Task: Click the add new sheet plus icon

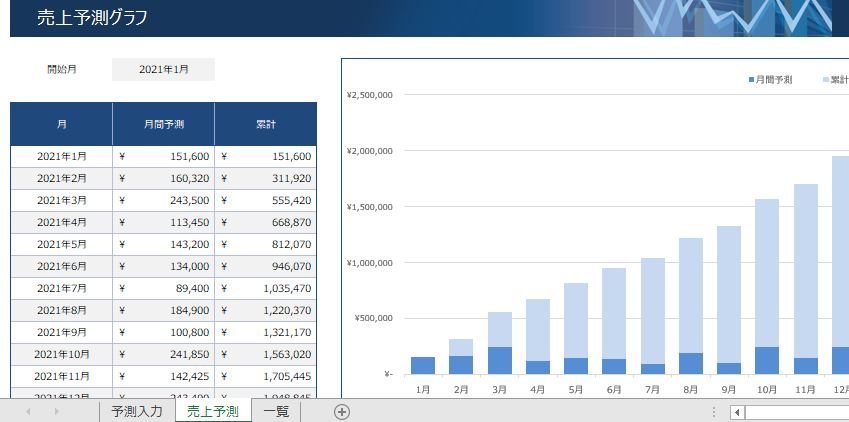Action: 342,412
